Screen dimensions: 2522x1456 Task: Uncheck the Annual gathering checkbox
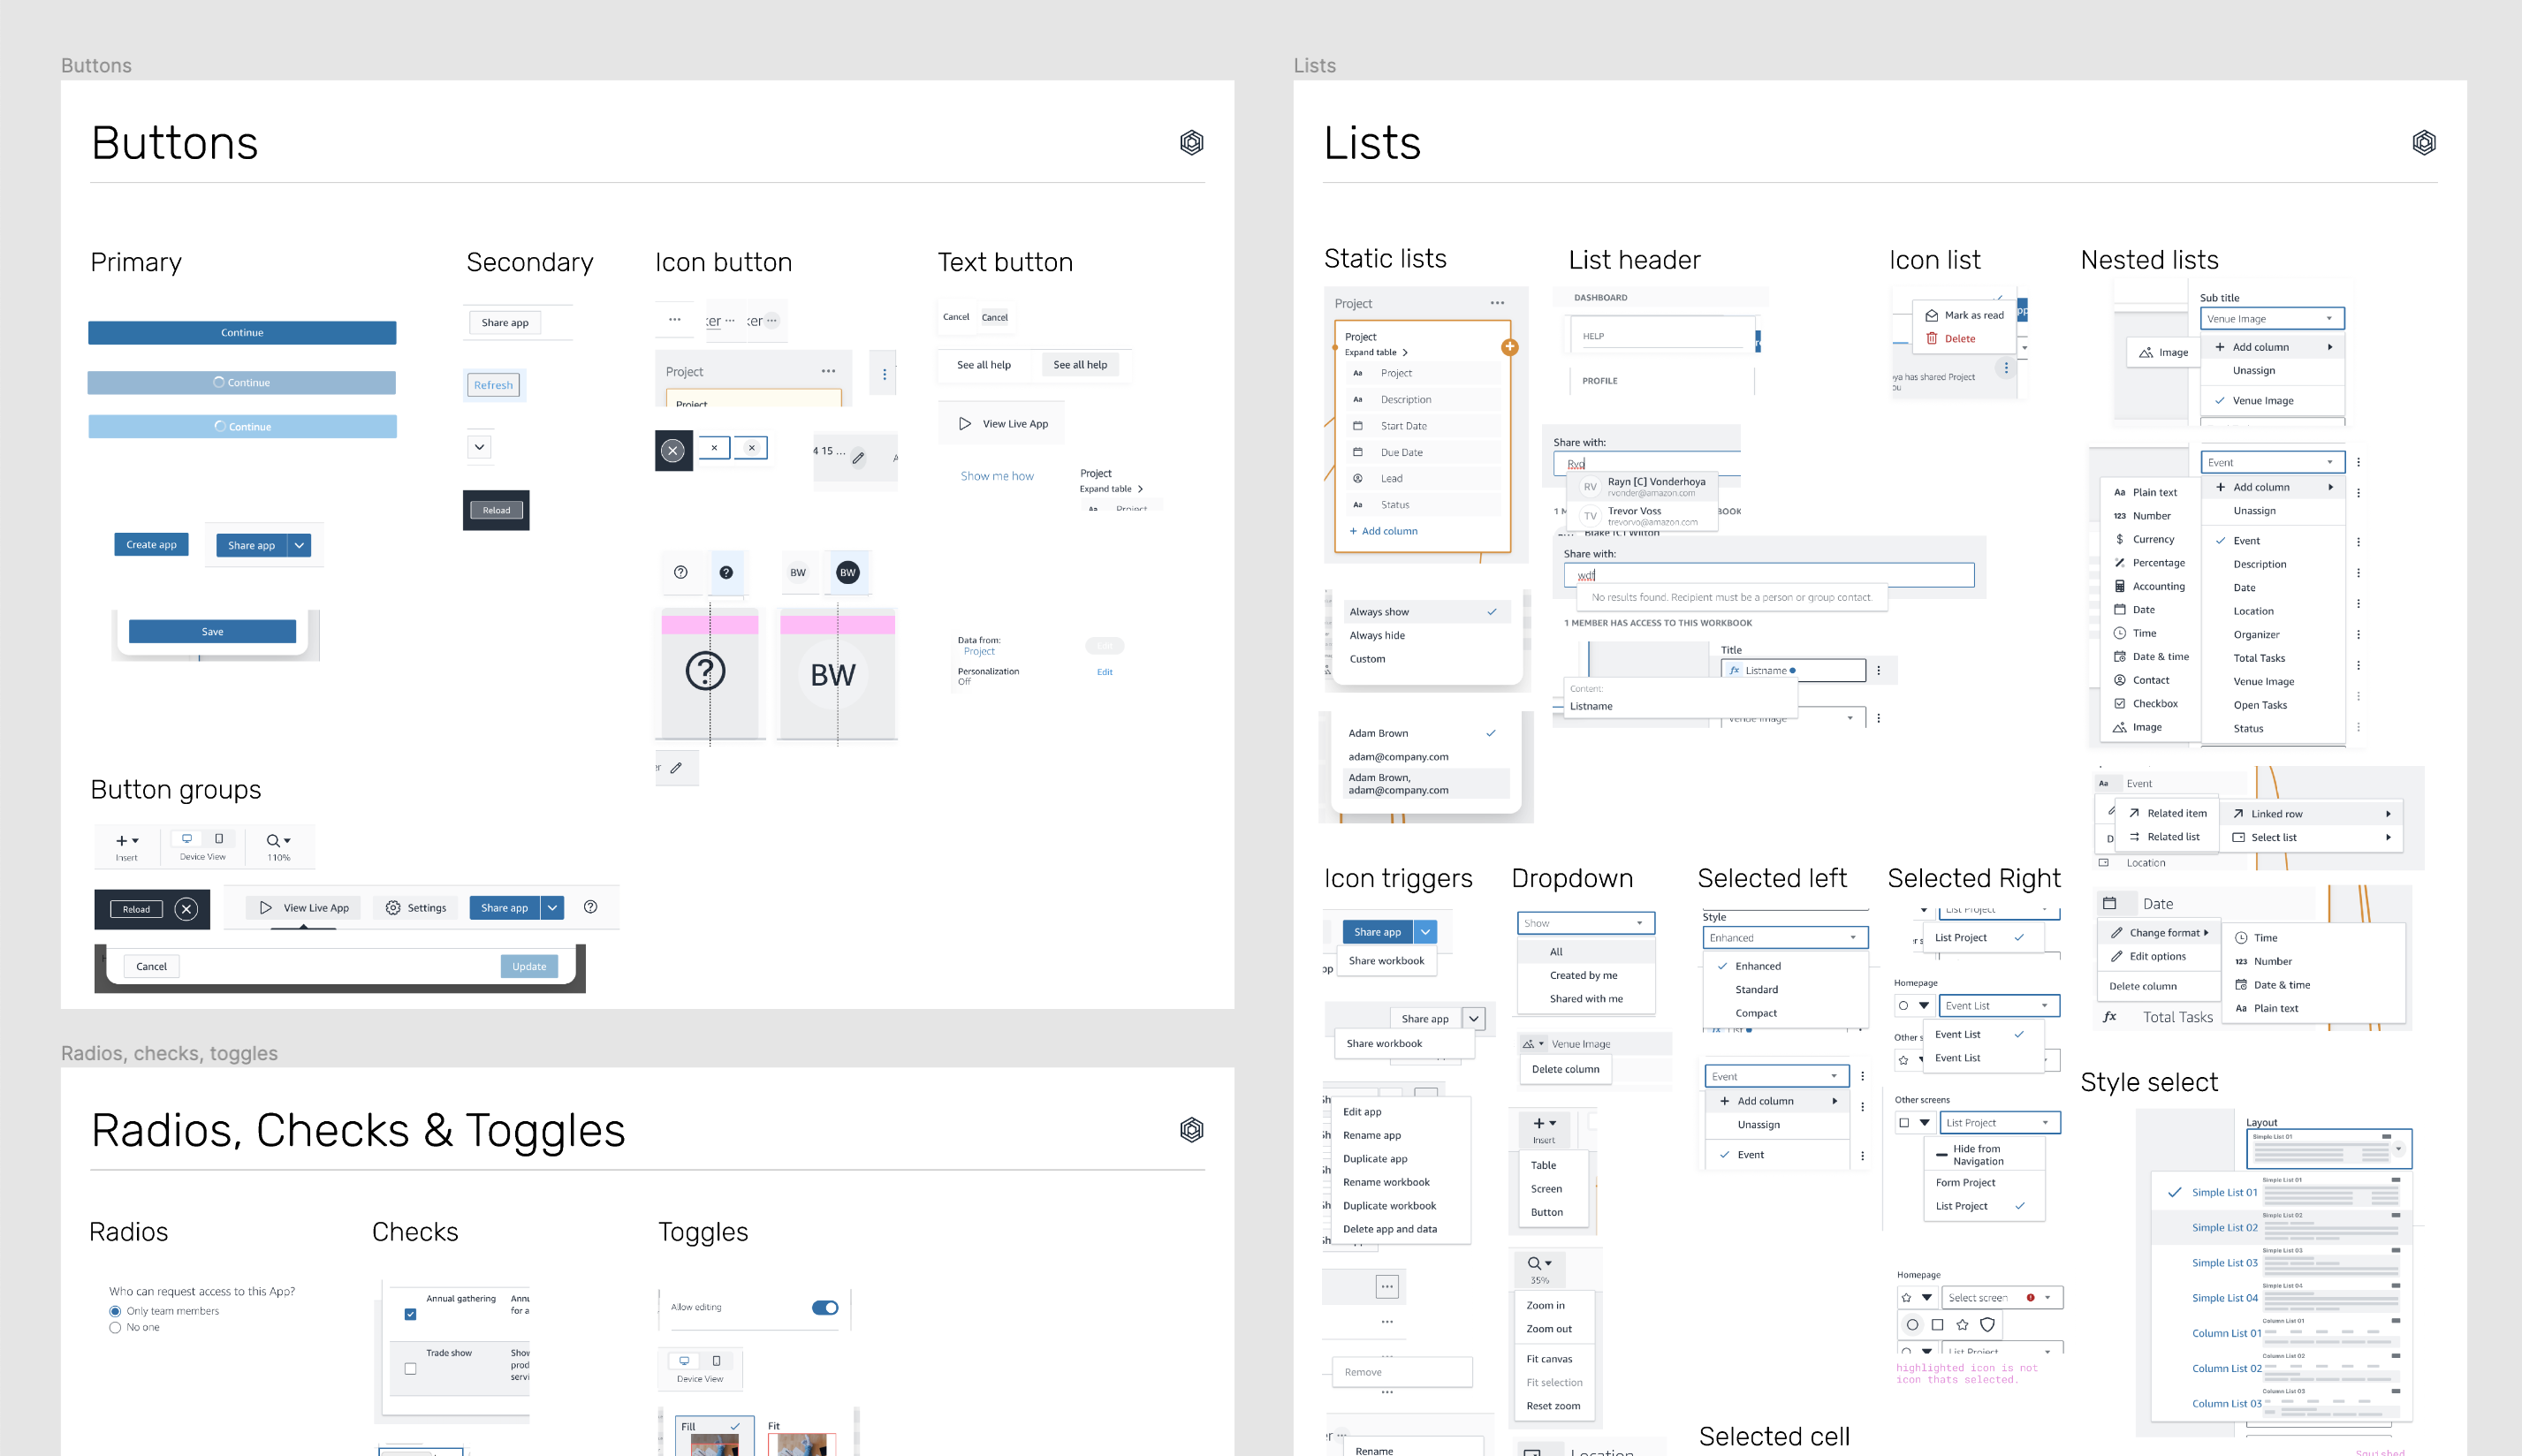(x=410, y=1314)
